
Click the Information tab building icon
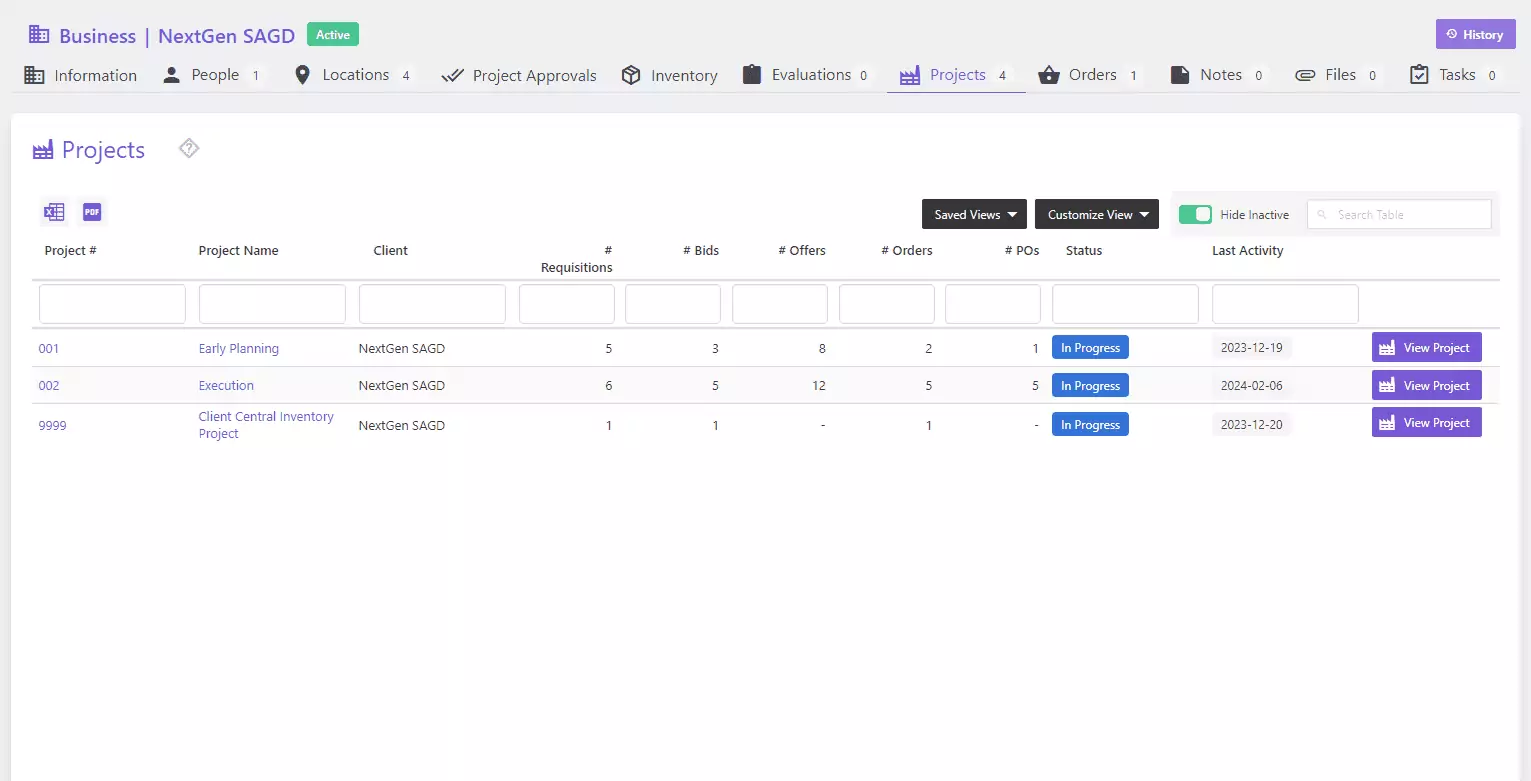pyautogui.click(x=34, y=75)
